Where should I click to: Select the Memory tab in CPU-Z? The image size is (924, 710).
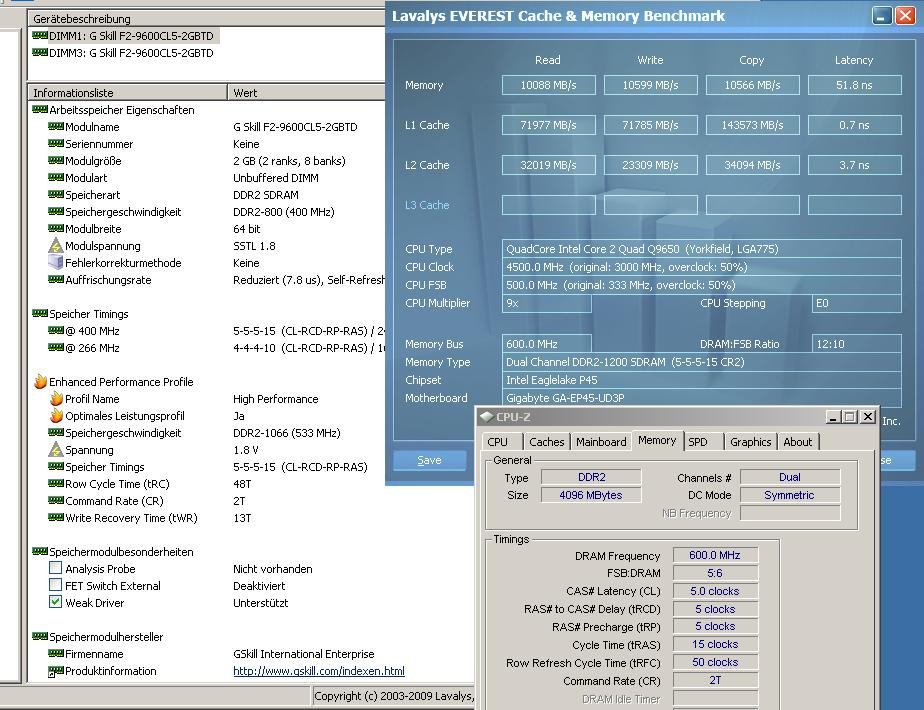tap(657, 440)
